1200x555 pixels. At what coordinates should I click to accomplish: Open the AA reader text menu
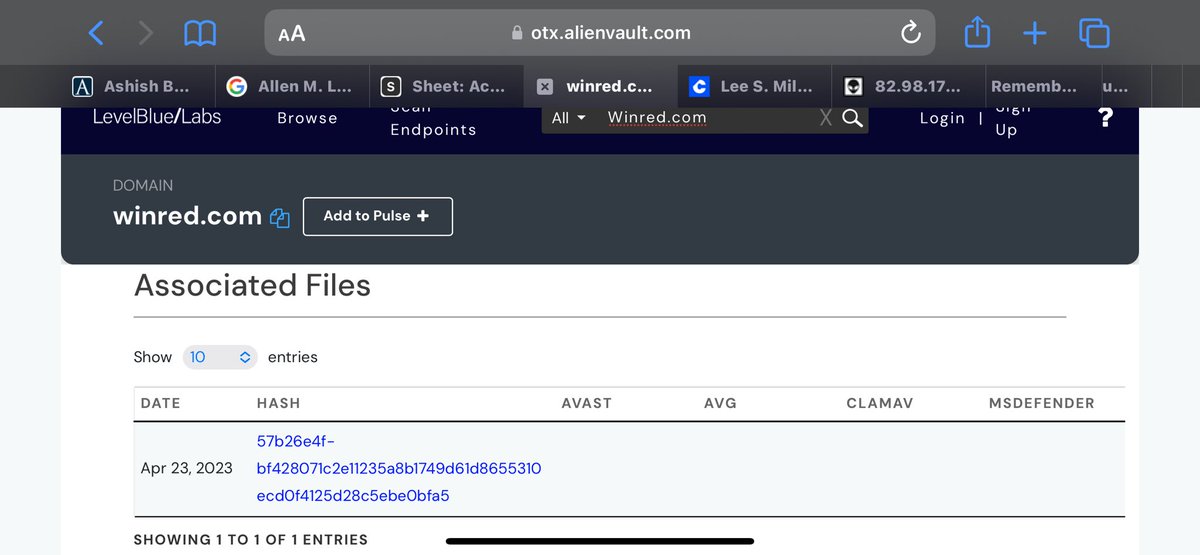pyautogui.click(x=291, y=34)
